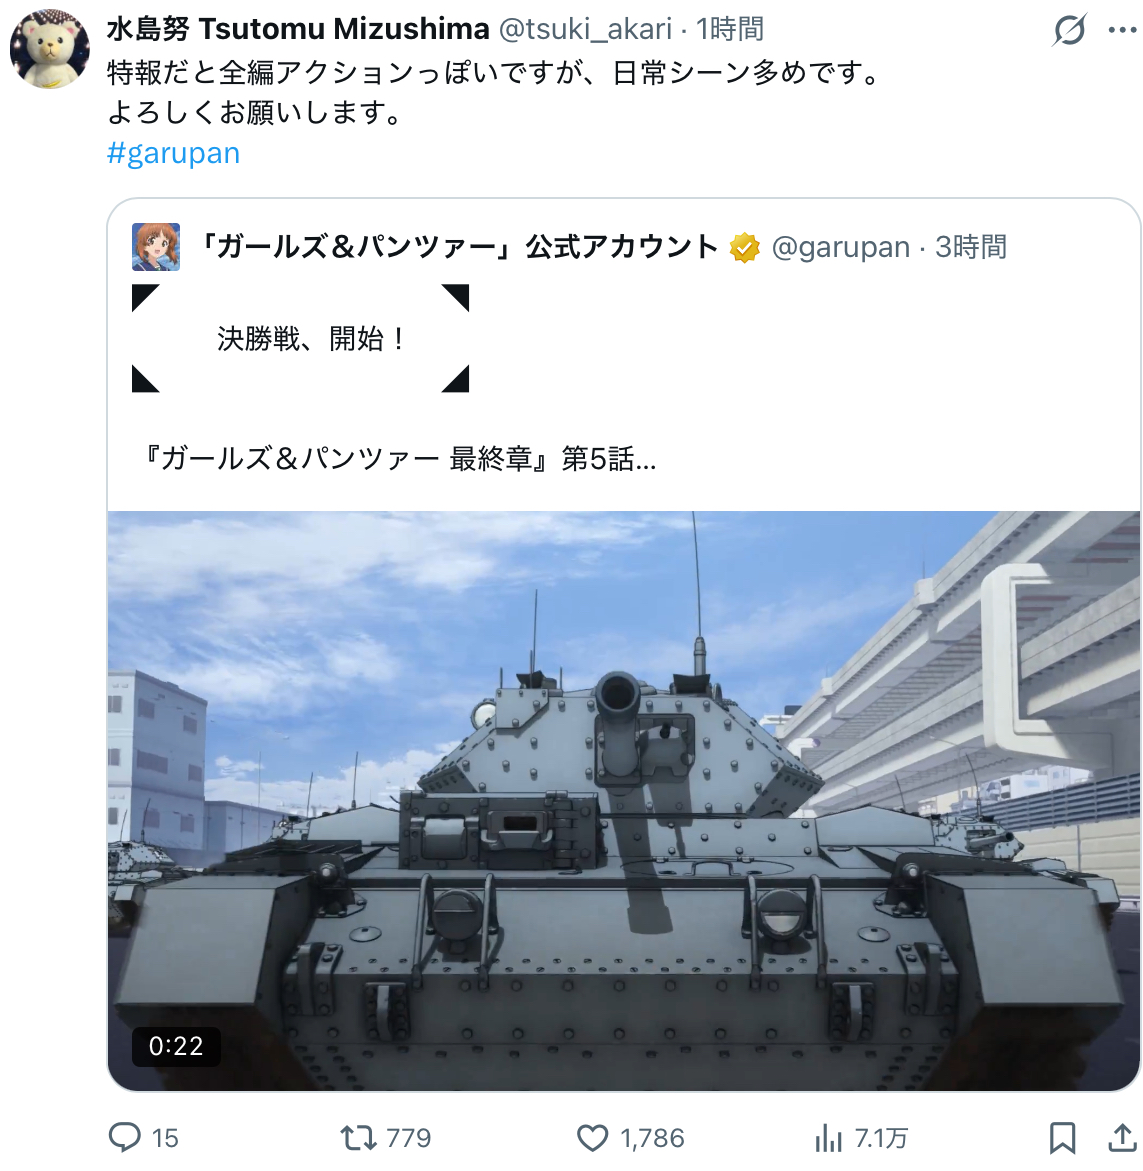This screenshot has height=1171, width=1143.
Task: Open the quoted garupan account avatar
Action: [x=156, y=246]
